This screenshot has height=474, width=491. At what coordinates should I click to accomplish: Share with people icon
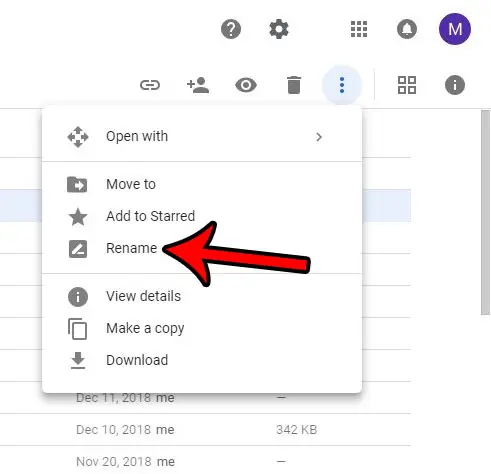click(198, 85)
